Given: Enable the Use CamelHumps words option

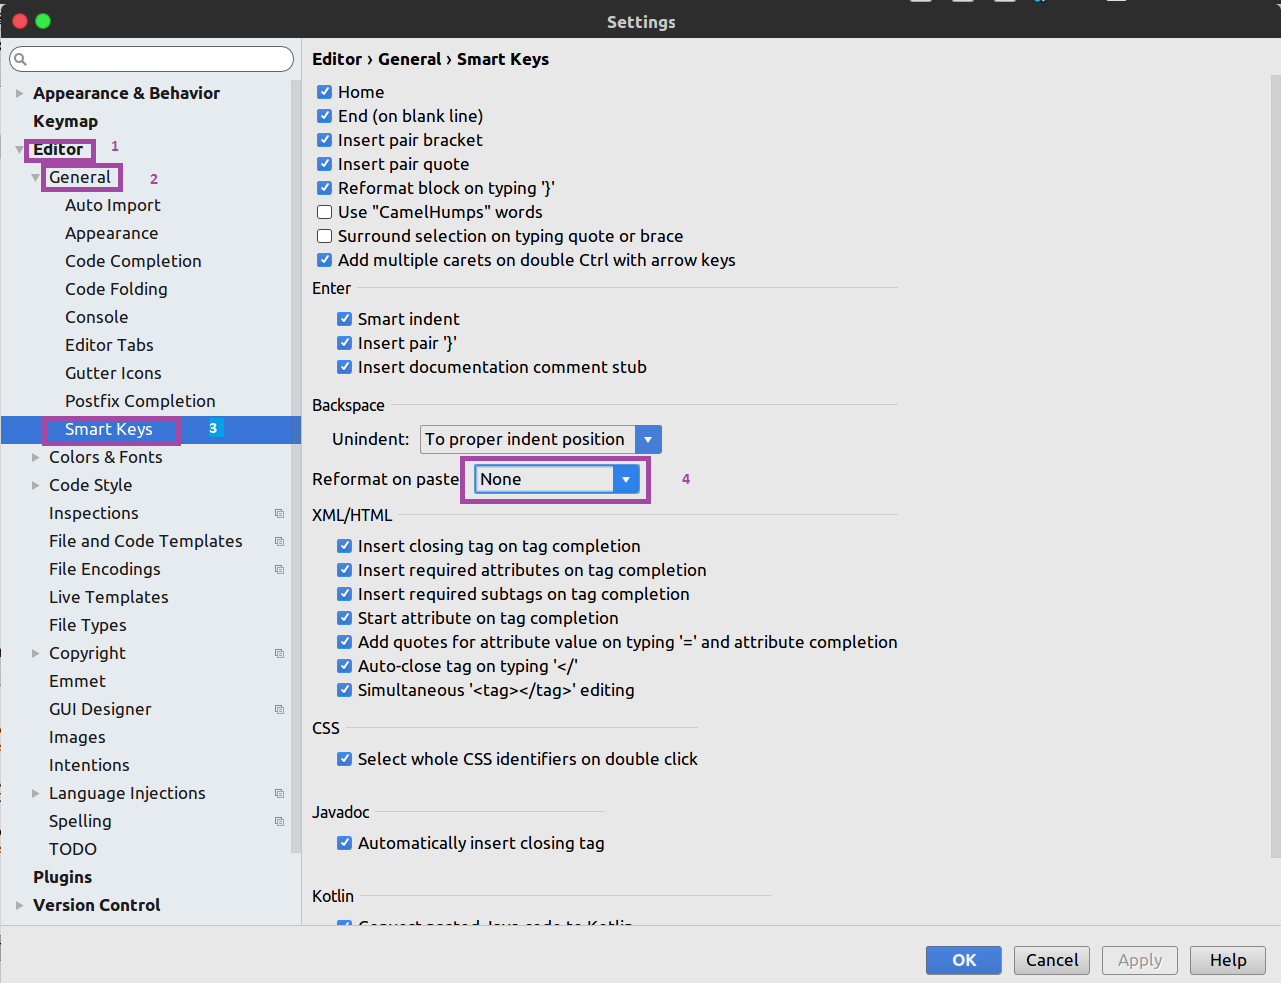Looking at the screenshot, I should 324,212.
